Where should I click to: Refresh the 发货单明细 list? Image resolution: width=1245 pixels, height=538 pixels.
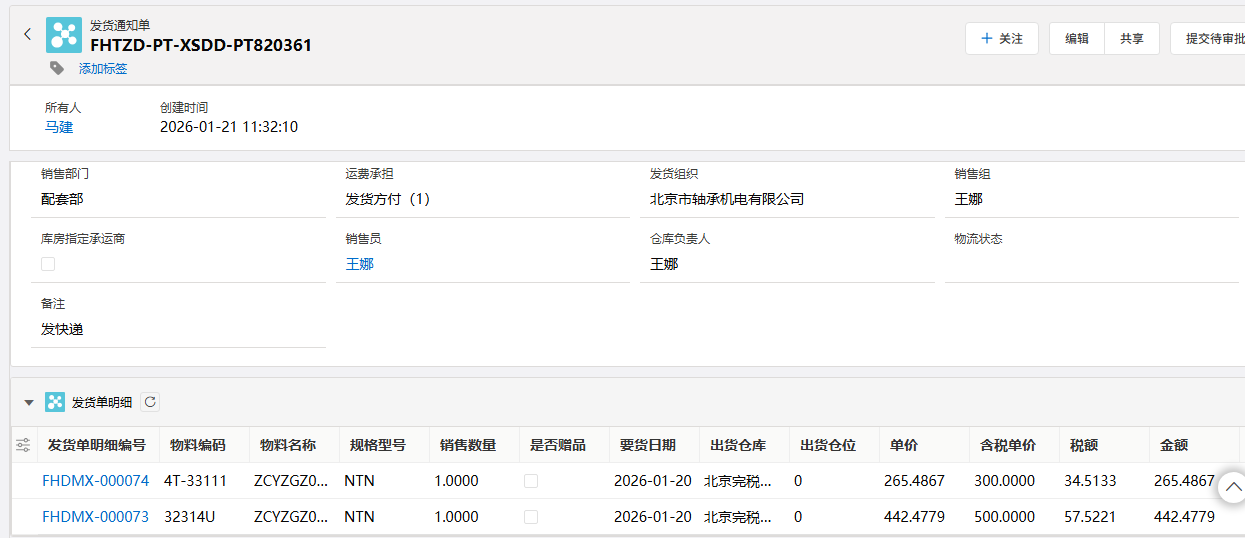click(150, 402)
